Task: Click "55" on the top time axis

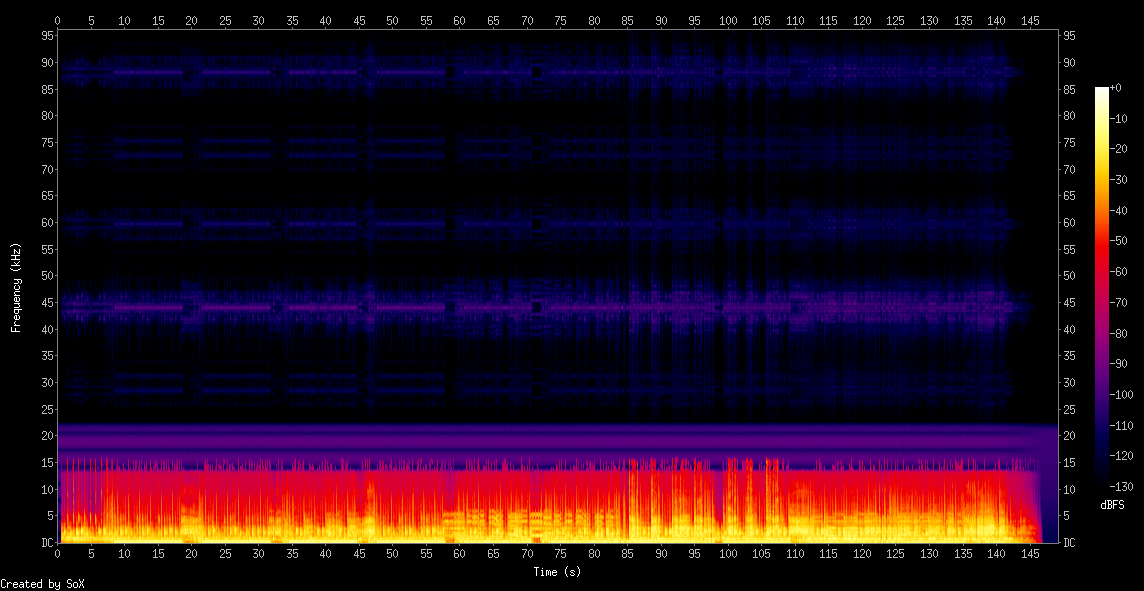Action: [426, 21]
